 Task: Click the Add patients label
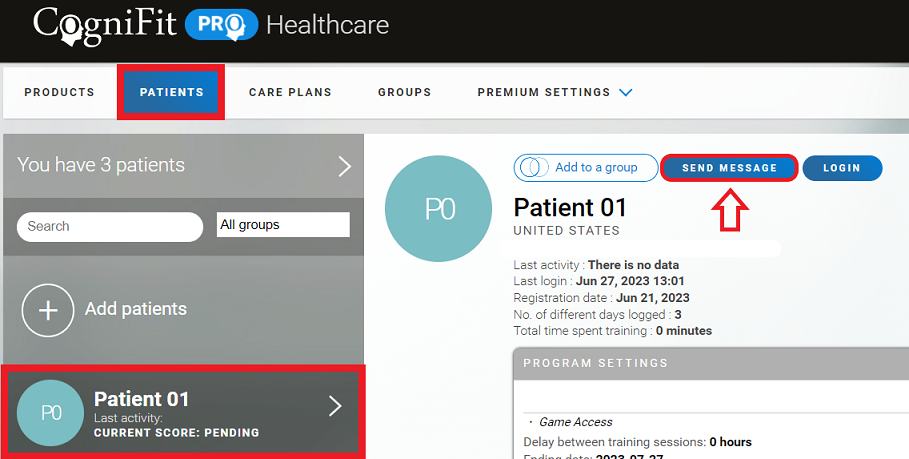pos(136,309)
